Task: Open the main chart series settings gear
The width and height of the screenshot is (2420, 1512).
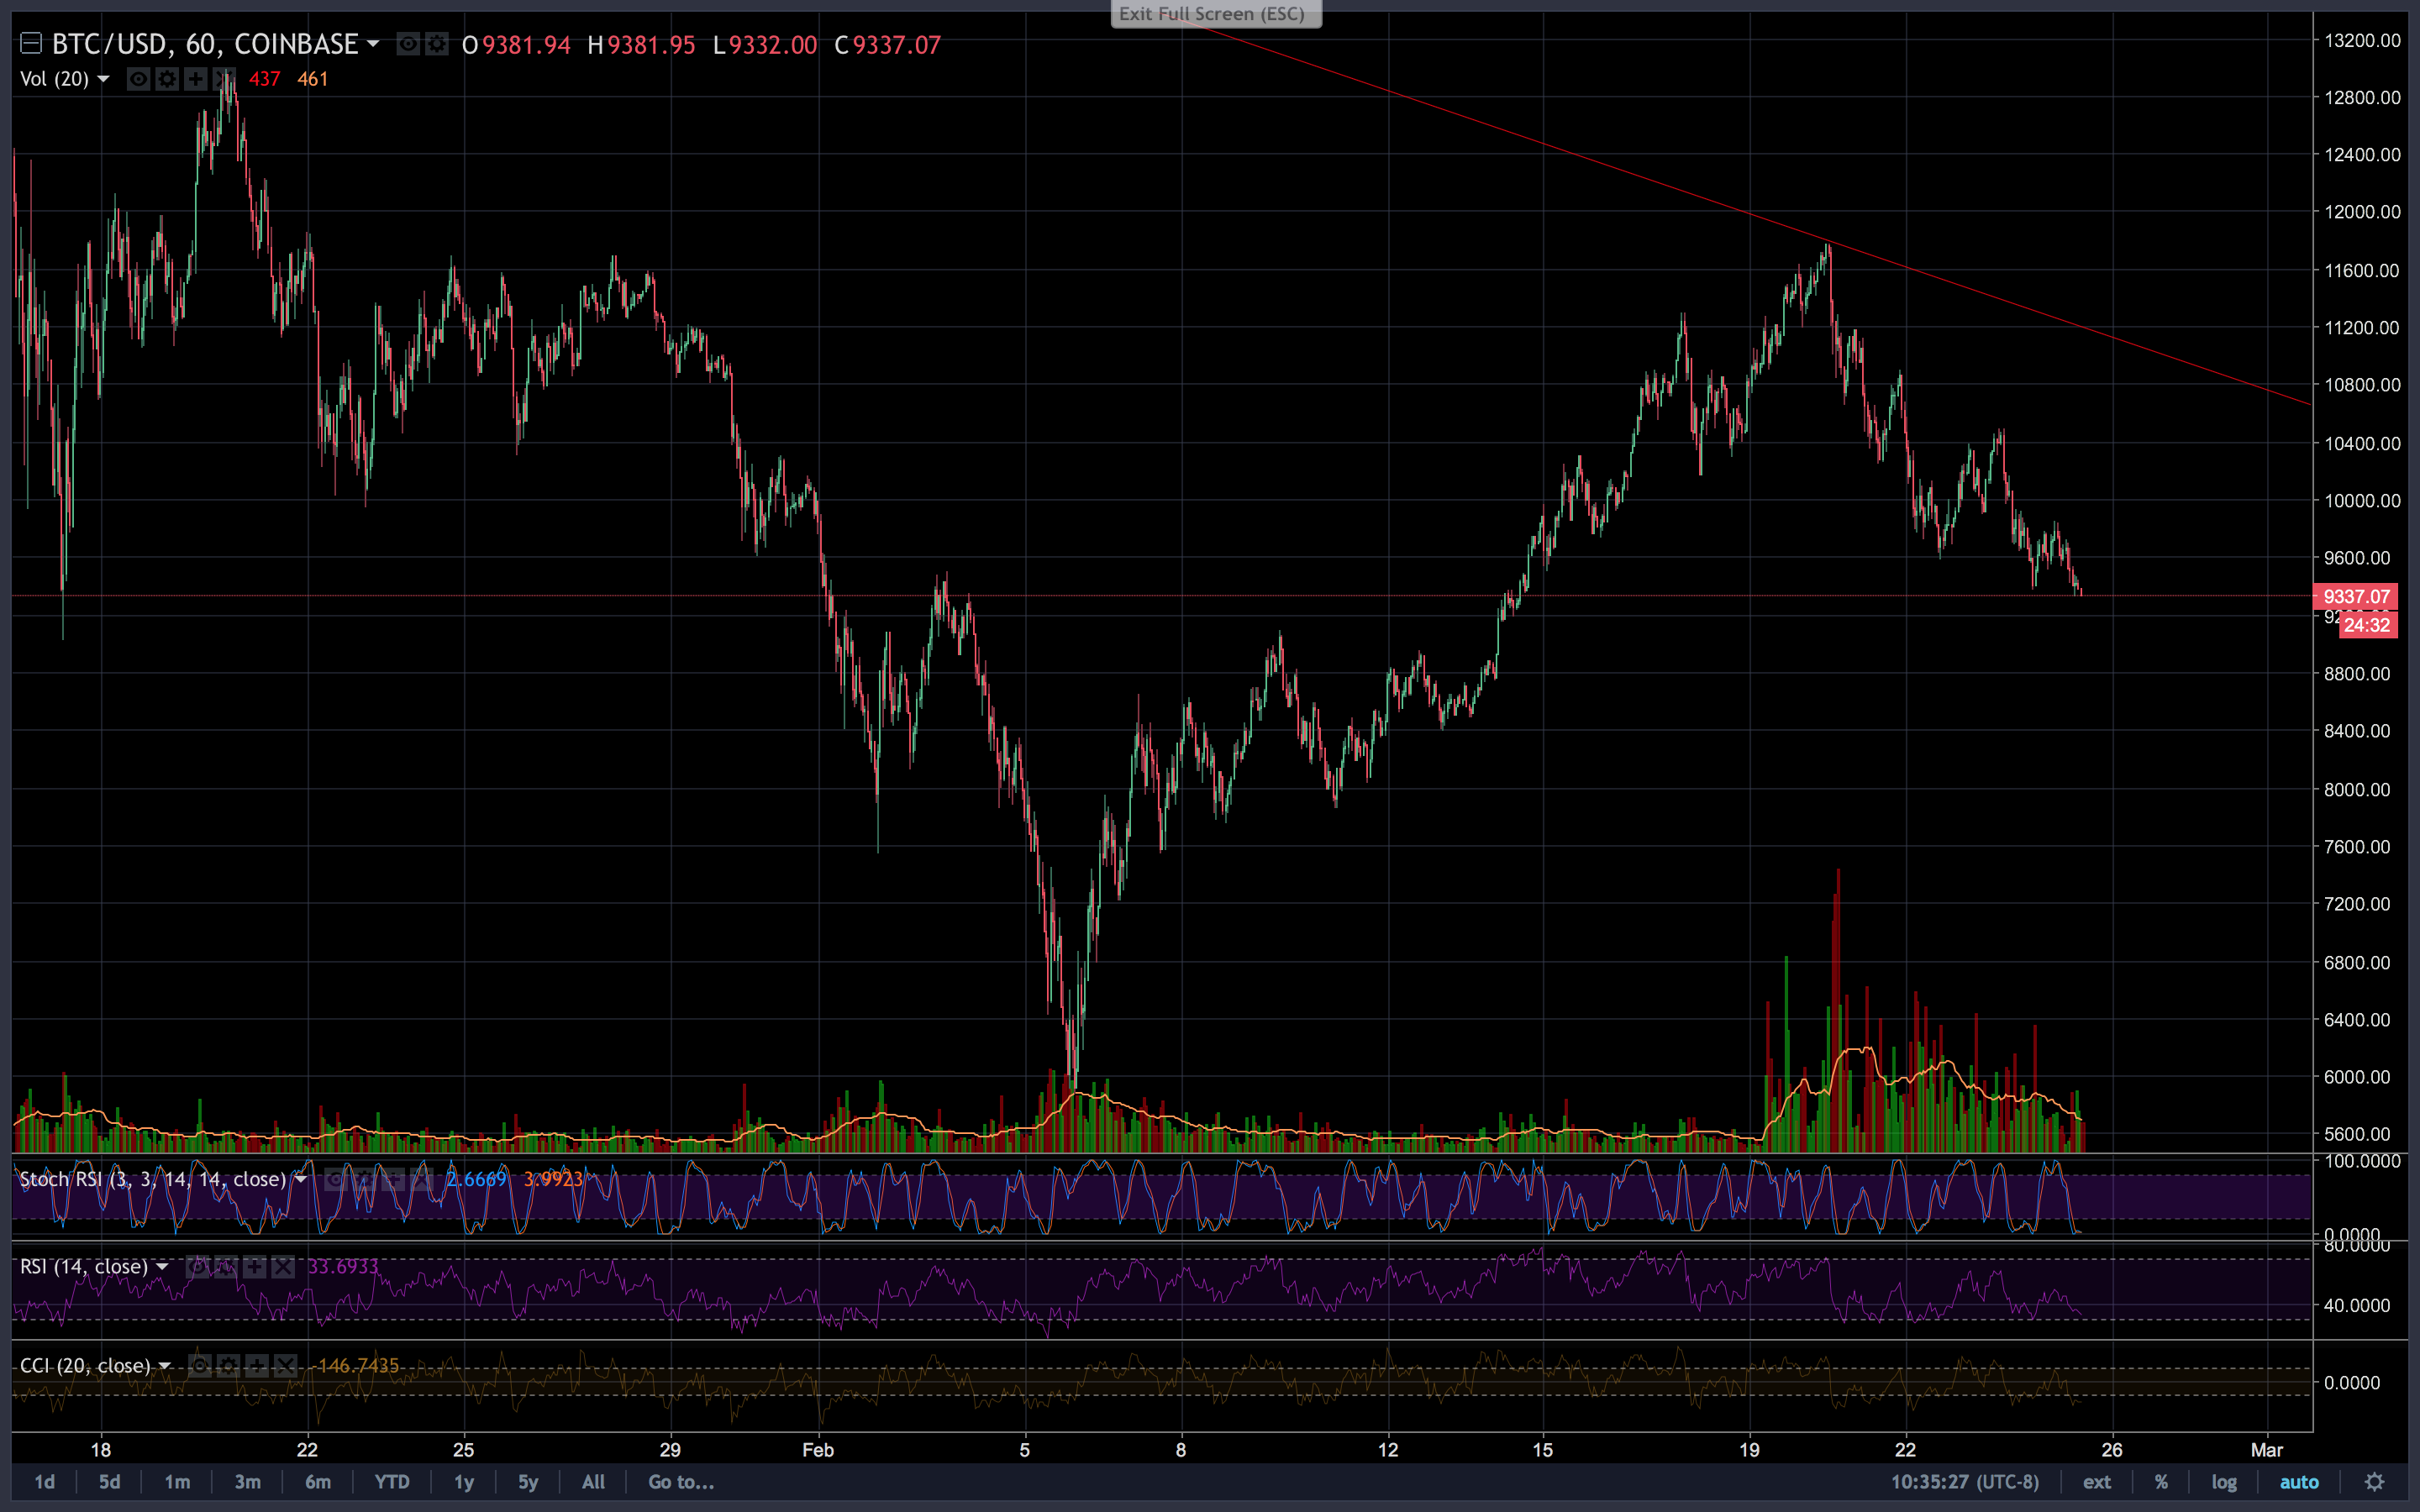Action: pos(437,44)
